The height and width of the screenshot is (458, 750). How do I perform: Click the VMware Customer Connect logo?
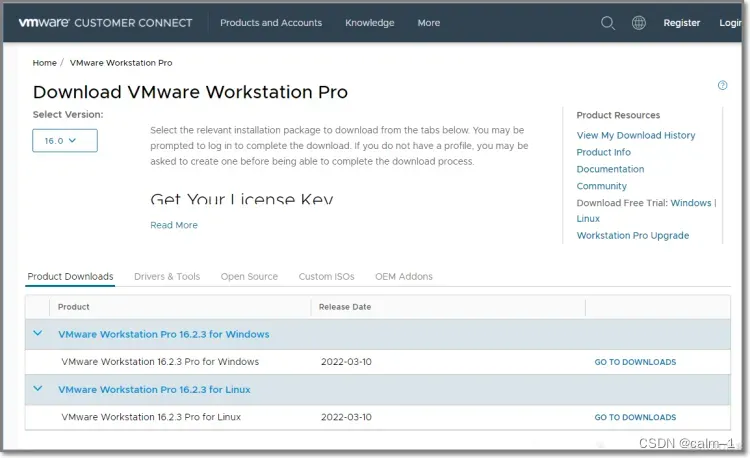tap(105, 22)
